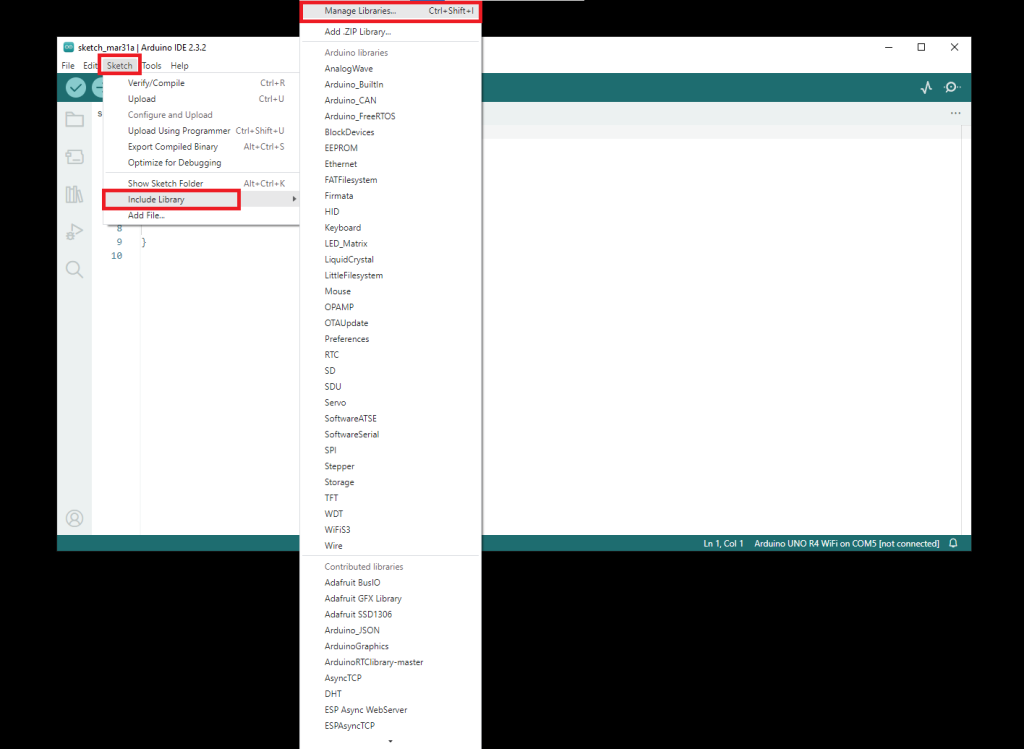Choose Add .ZIP Library... option
1024x749 pixels.
[x=357, y=32]
